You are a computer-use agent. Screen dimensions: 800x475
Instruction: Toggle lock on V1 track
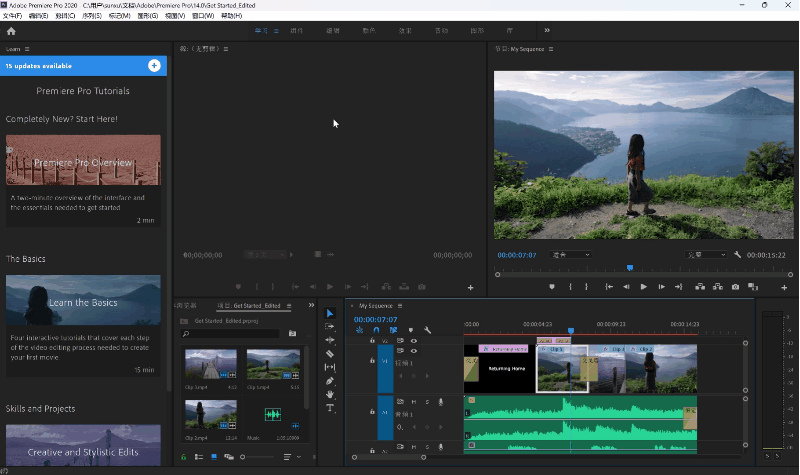point(372,360)
